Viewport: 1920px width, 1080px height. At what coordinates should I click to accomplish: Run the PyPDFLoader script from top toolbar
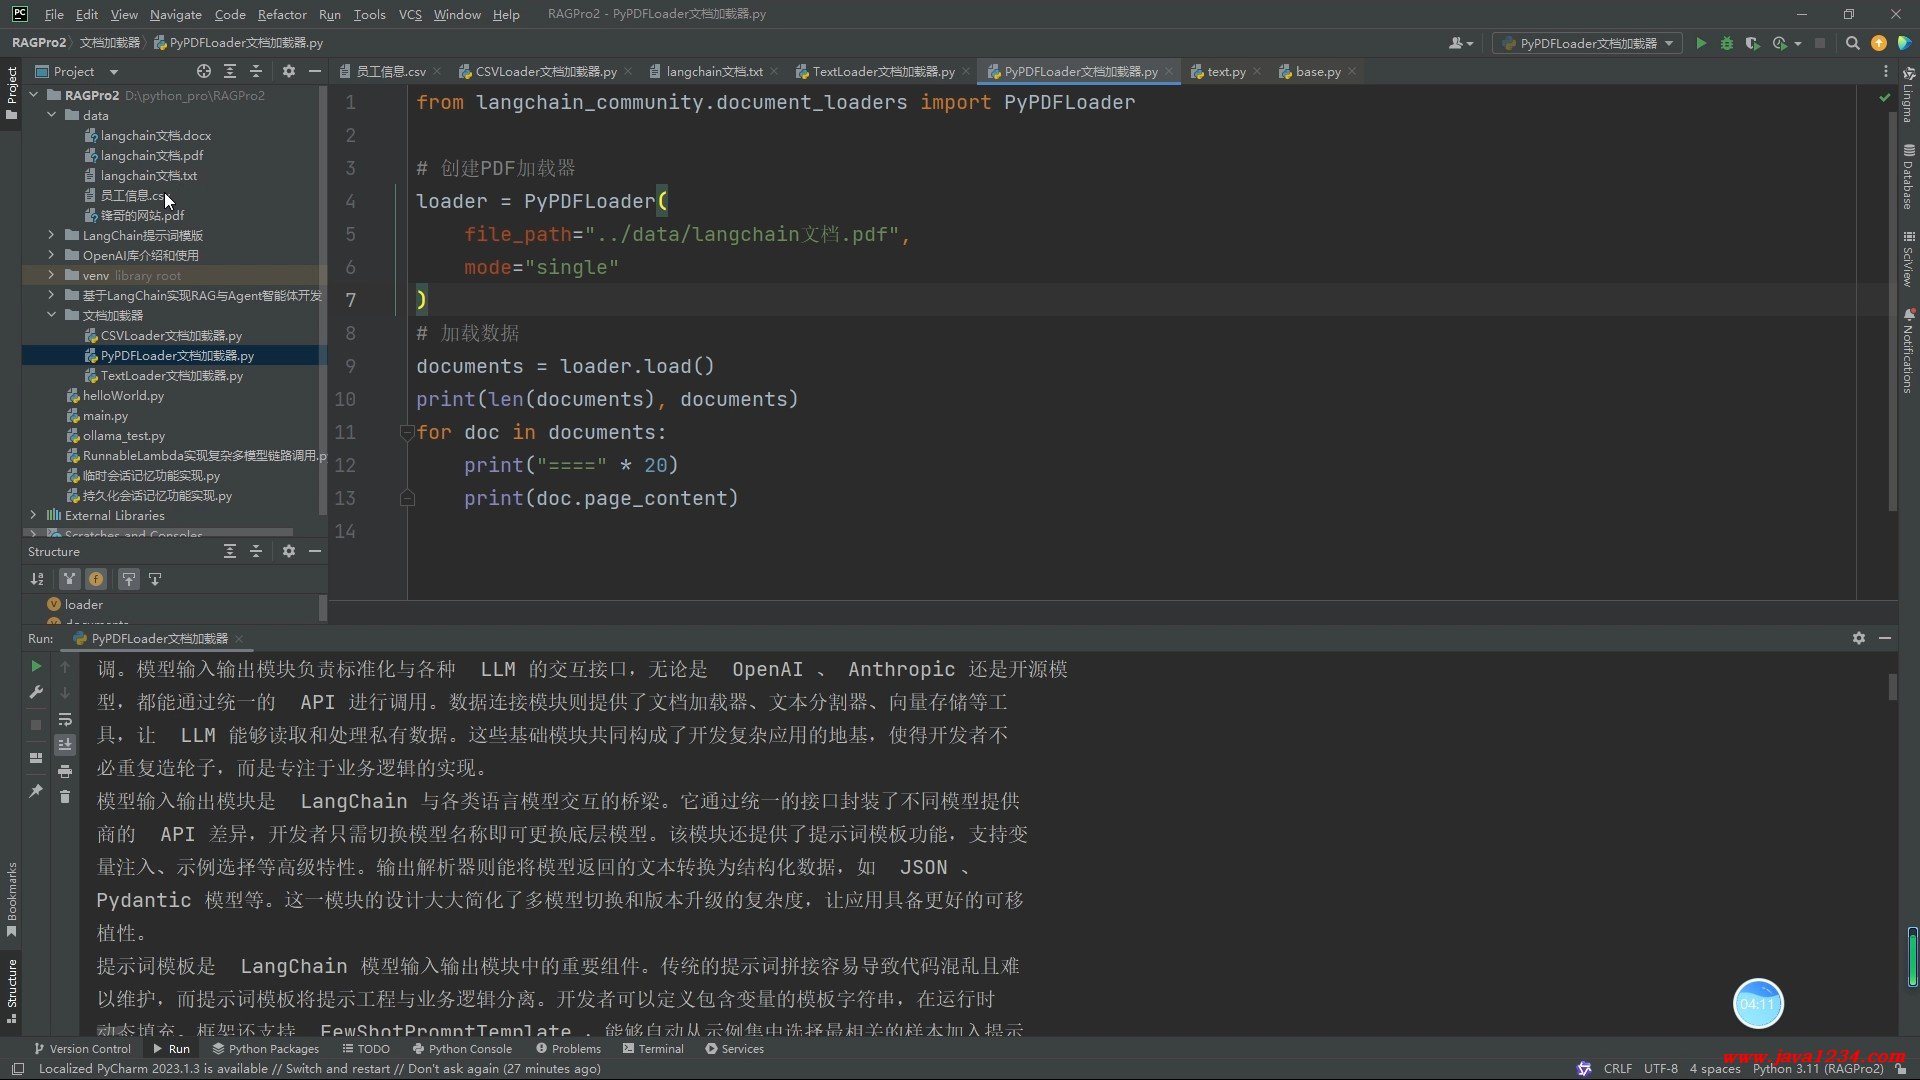click(x=1701, y=43)
